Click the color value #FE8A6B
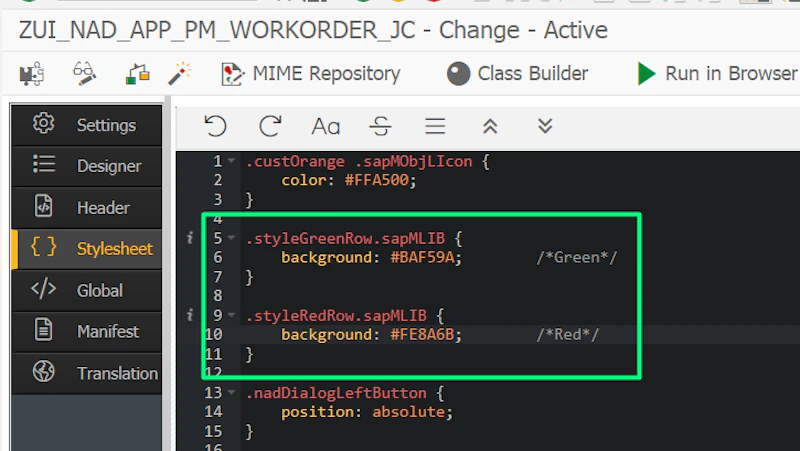 422,334
